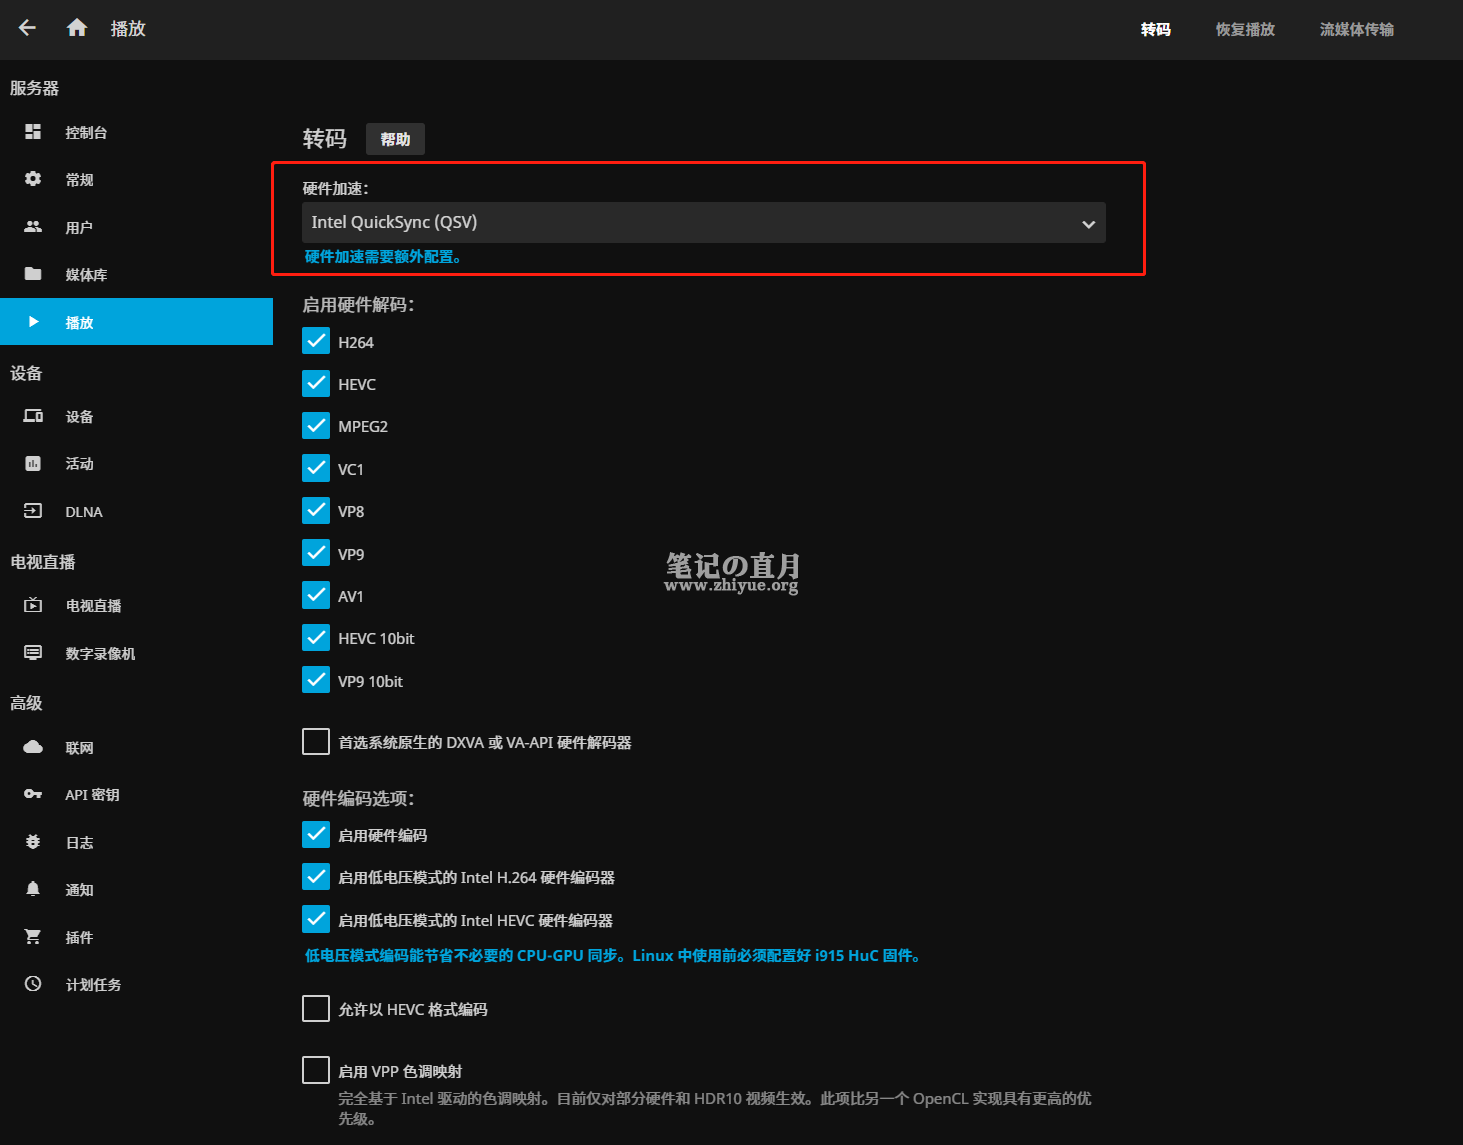Open the 控制台 dashboard in sidebar
The height and width of the screenshot is (1145, 1463).
(85, 131)
